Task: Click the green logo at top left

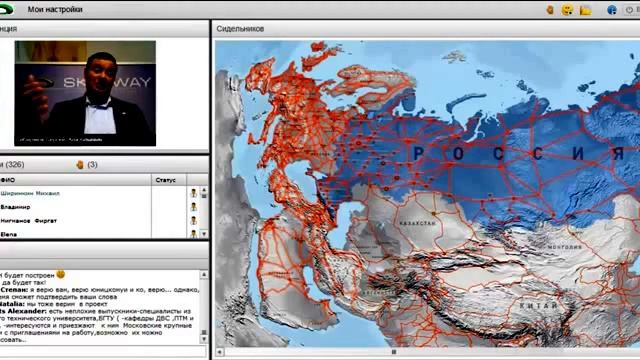Action: 7,9
